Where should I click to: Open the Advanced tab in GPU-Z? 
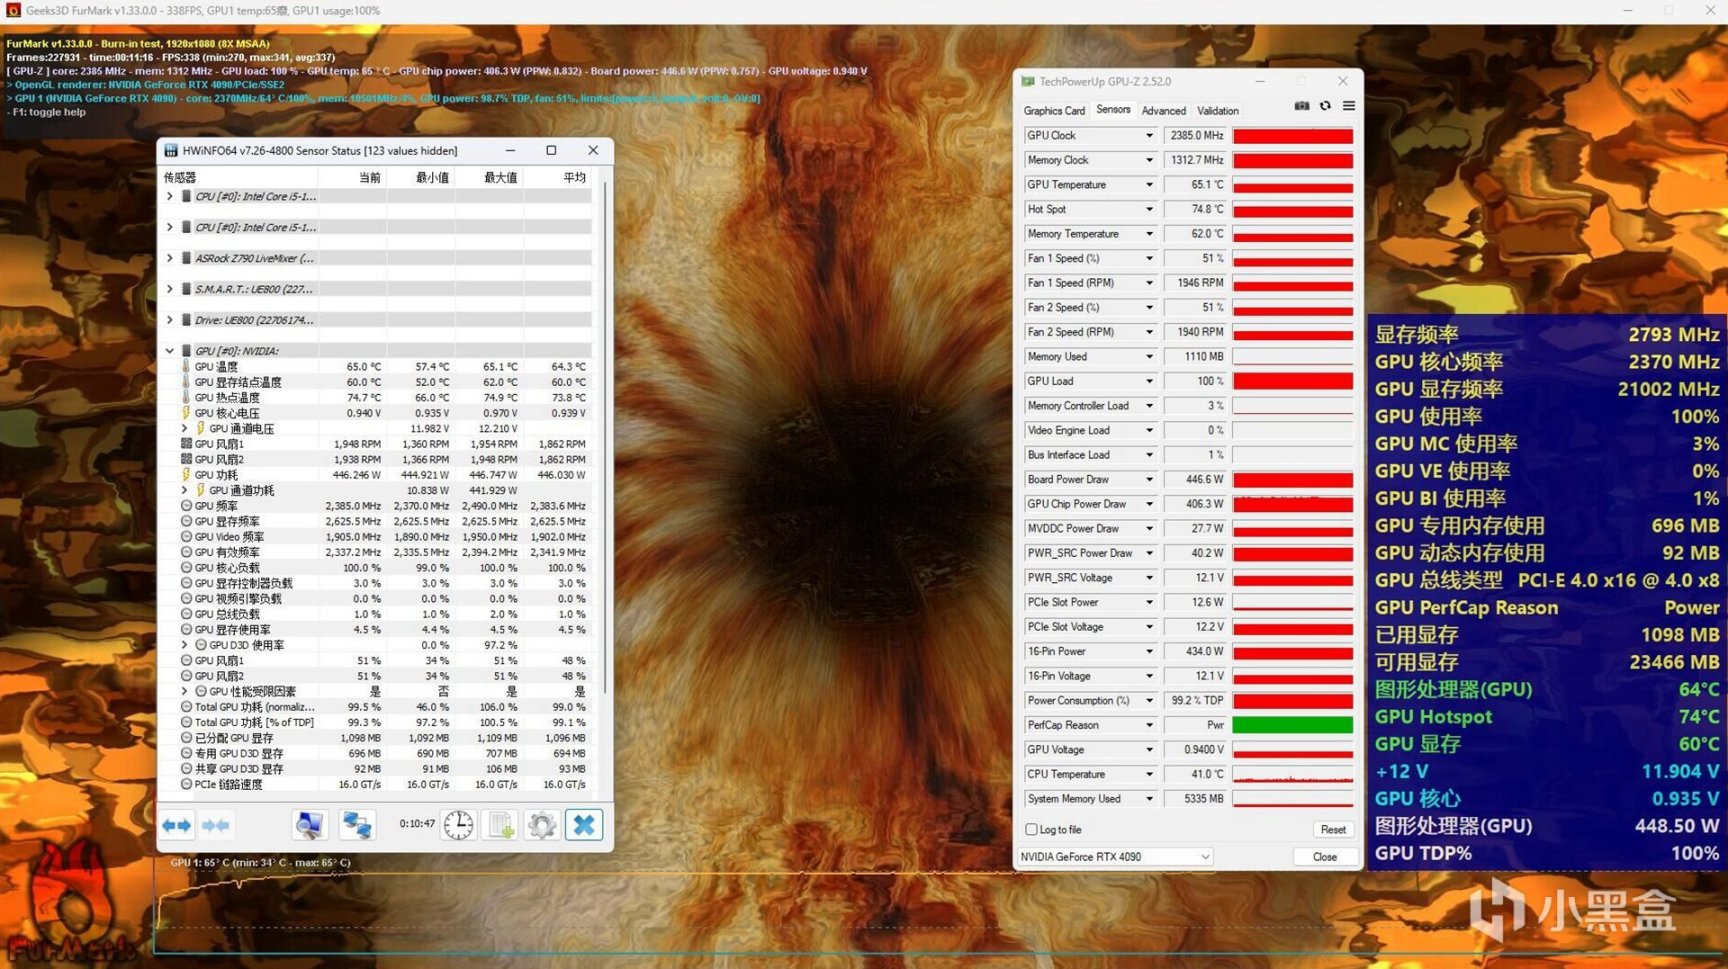[x=1164, y=111]
